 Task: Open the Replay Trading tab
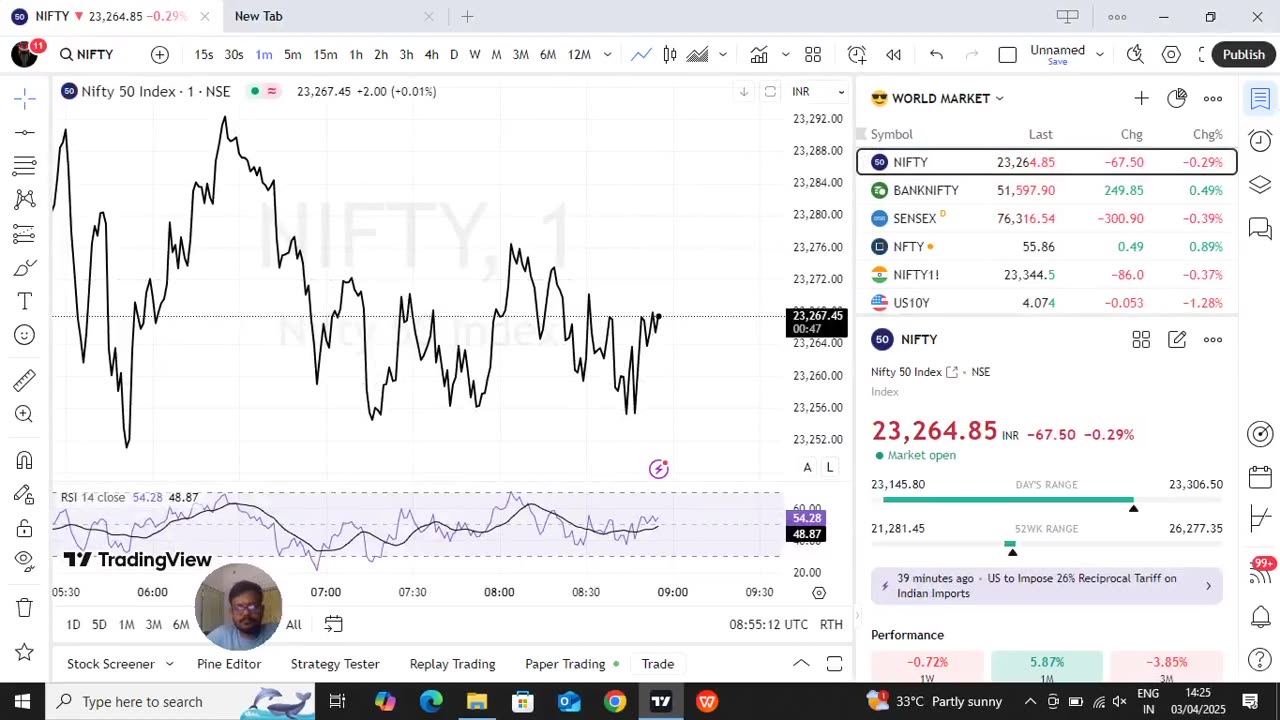[452, 664]
